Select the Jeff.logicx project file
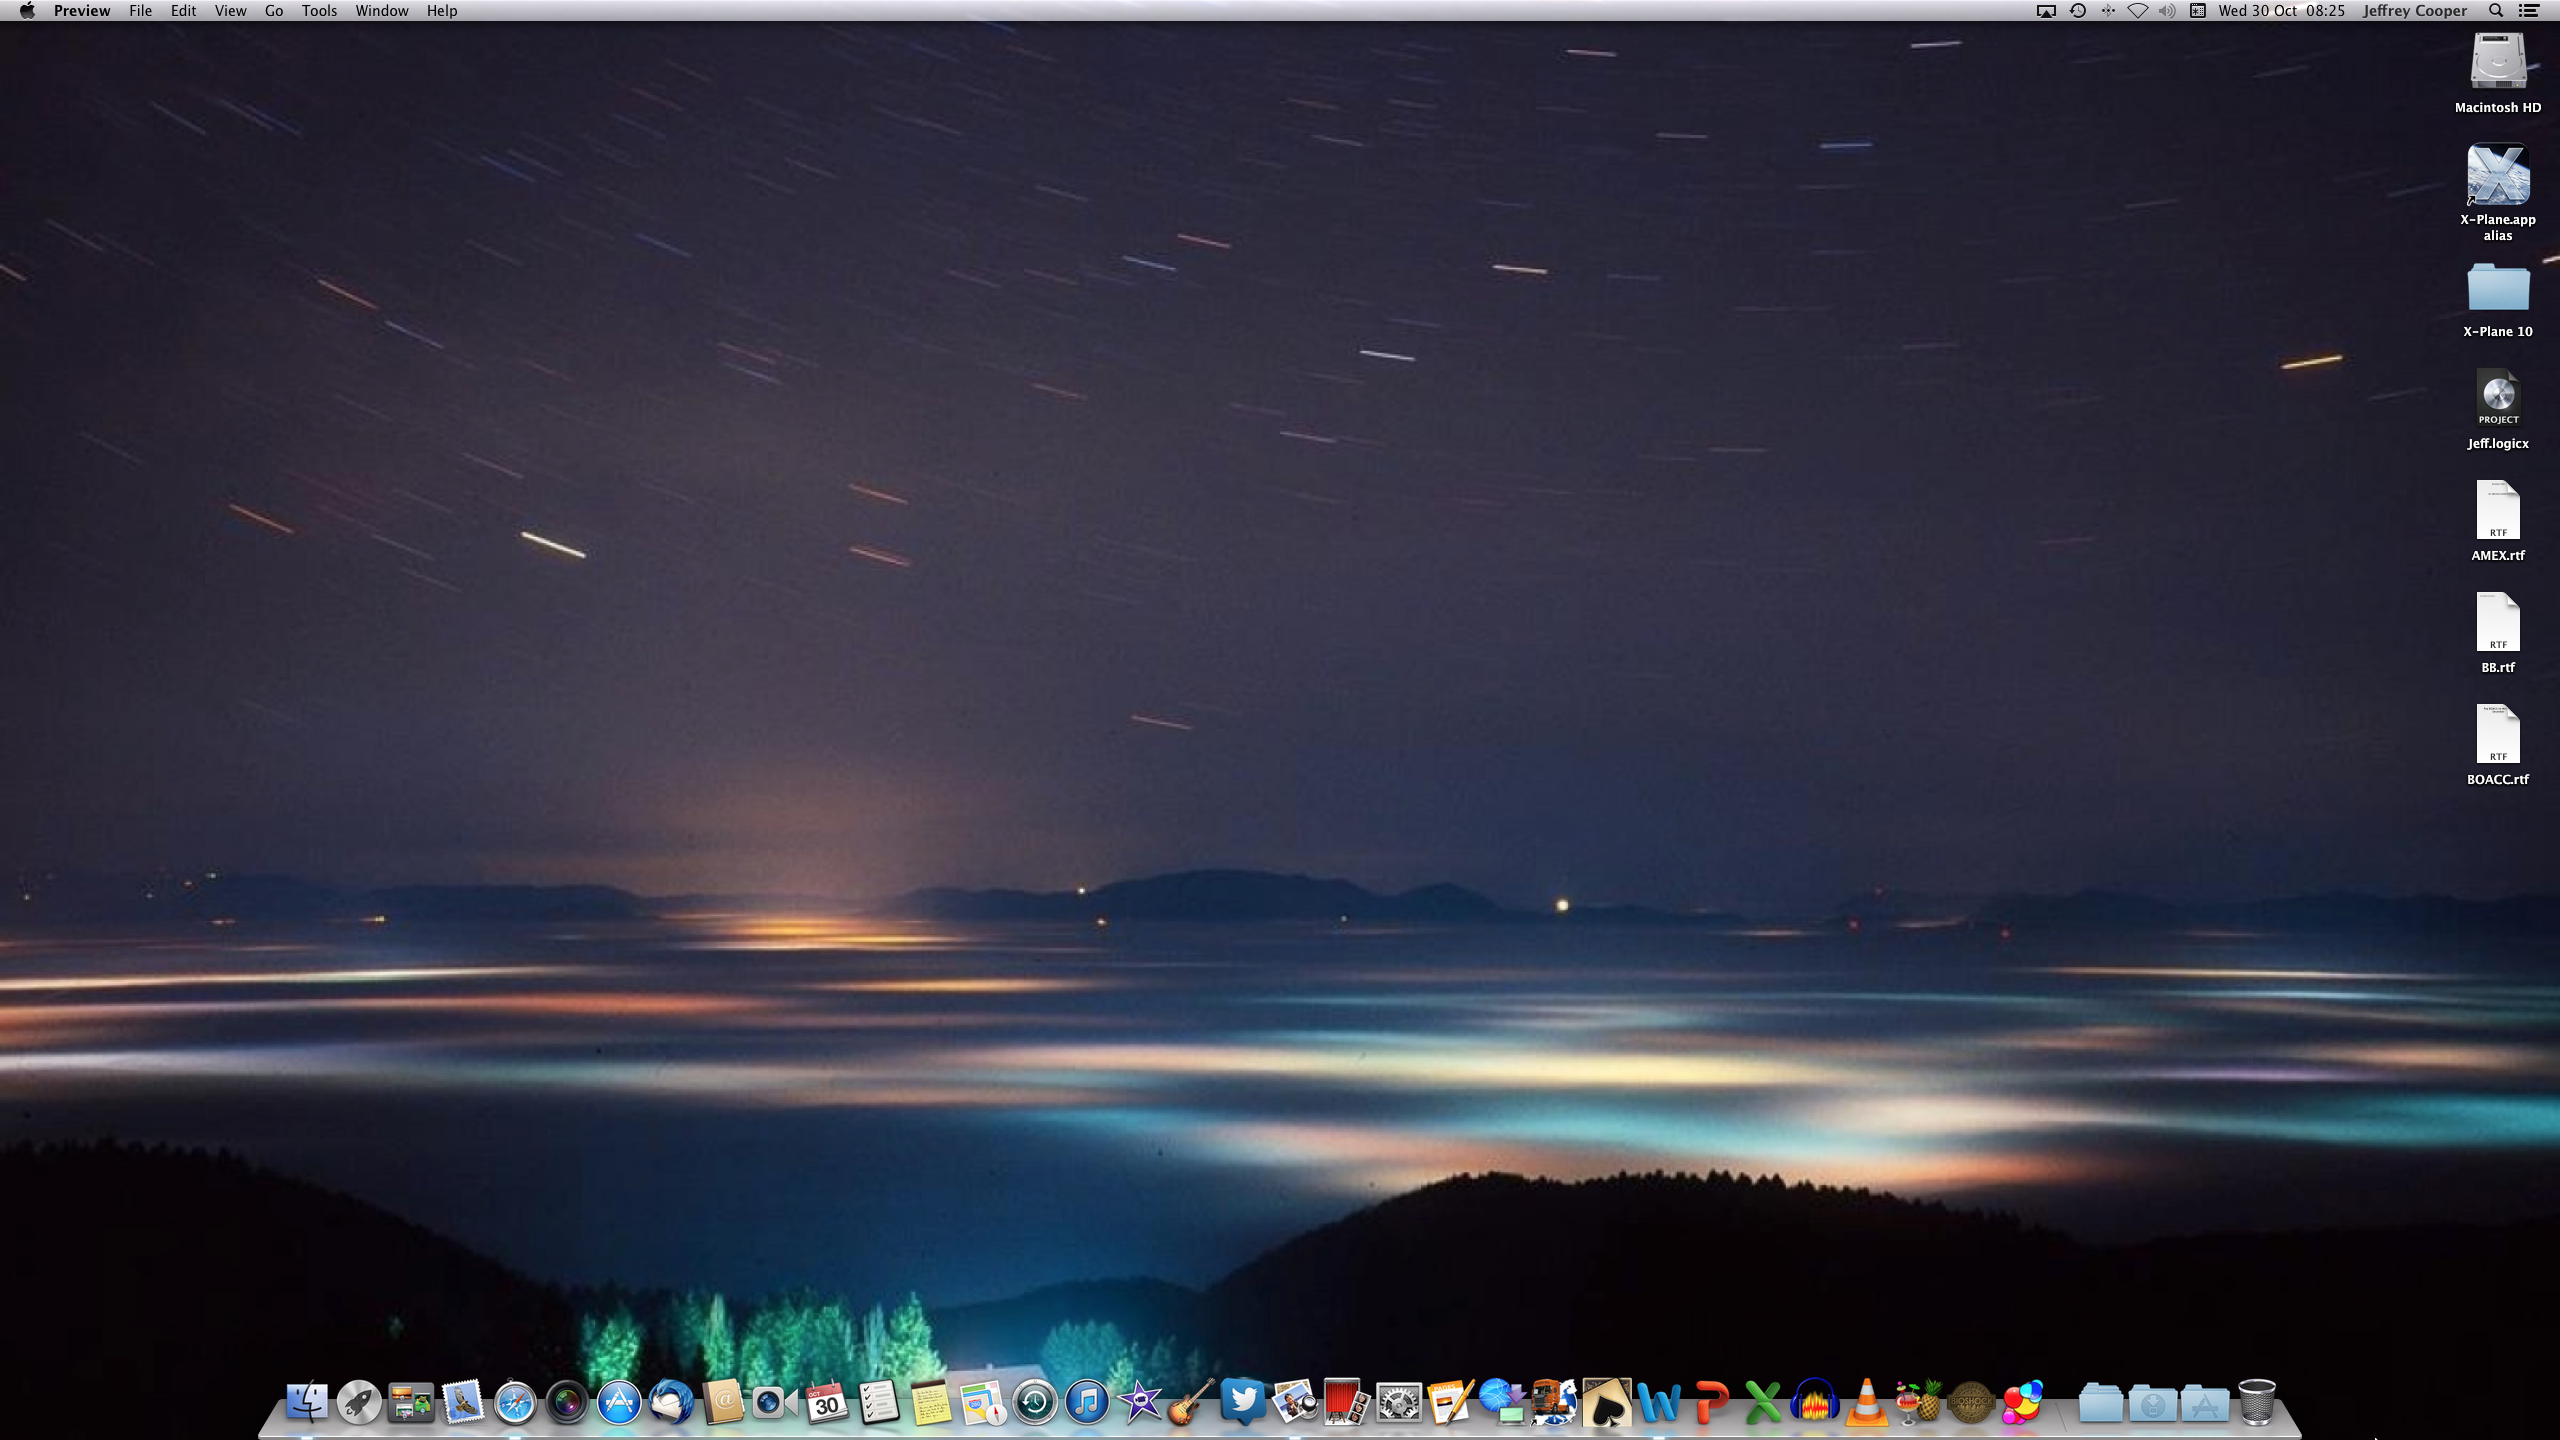This screenshot has width=2560, height=1440. pyautogui.click(x=2498, y=411)
